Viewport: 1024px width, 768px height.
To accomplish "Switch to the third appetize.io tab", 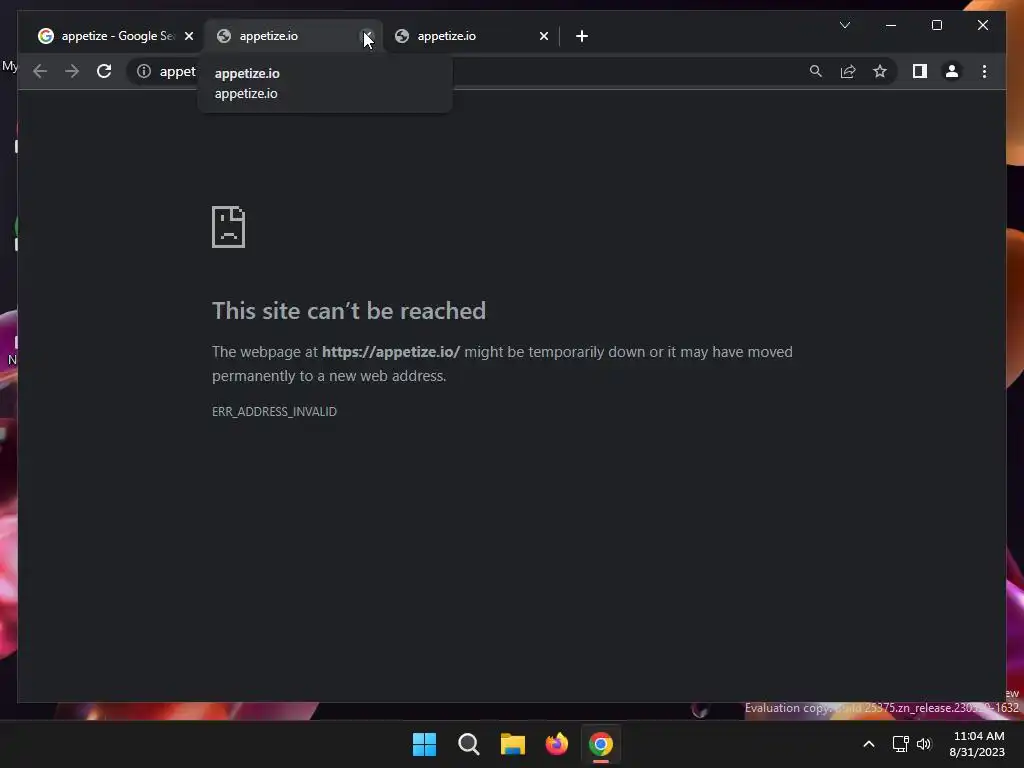I will 469,36.
